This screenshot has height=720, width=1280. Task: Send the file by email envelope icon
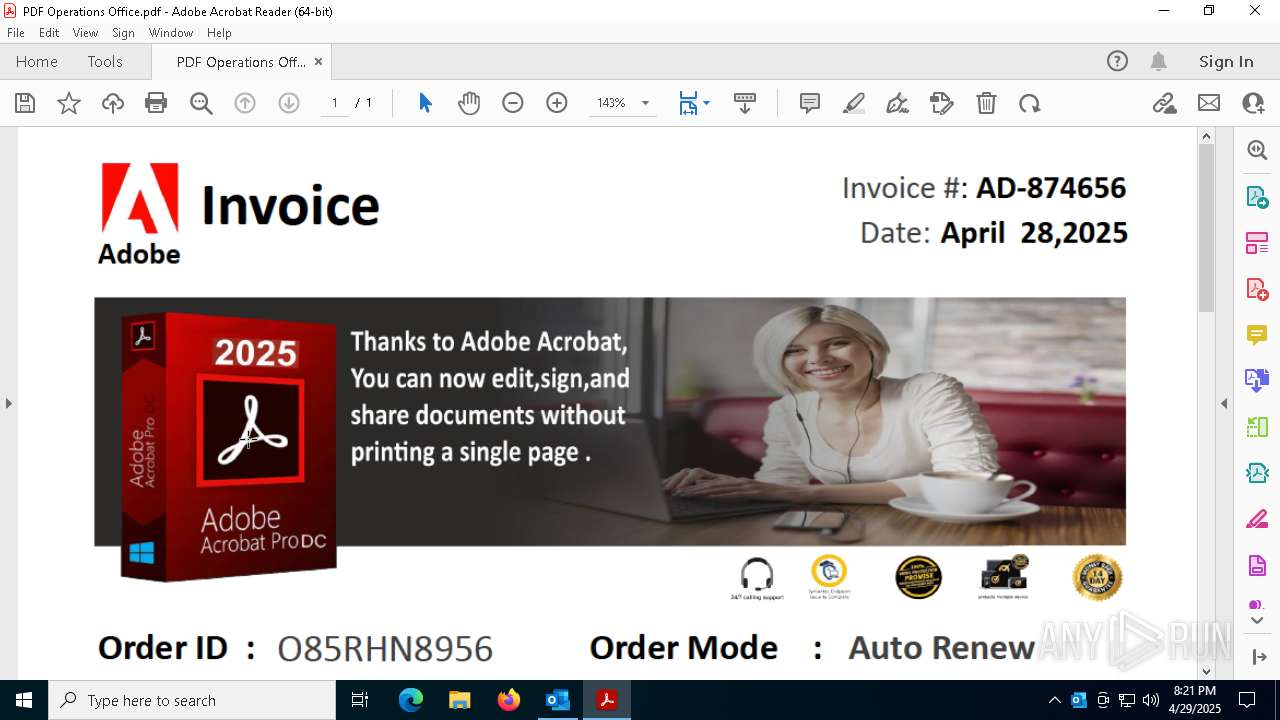coord(1209,103)
